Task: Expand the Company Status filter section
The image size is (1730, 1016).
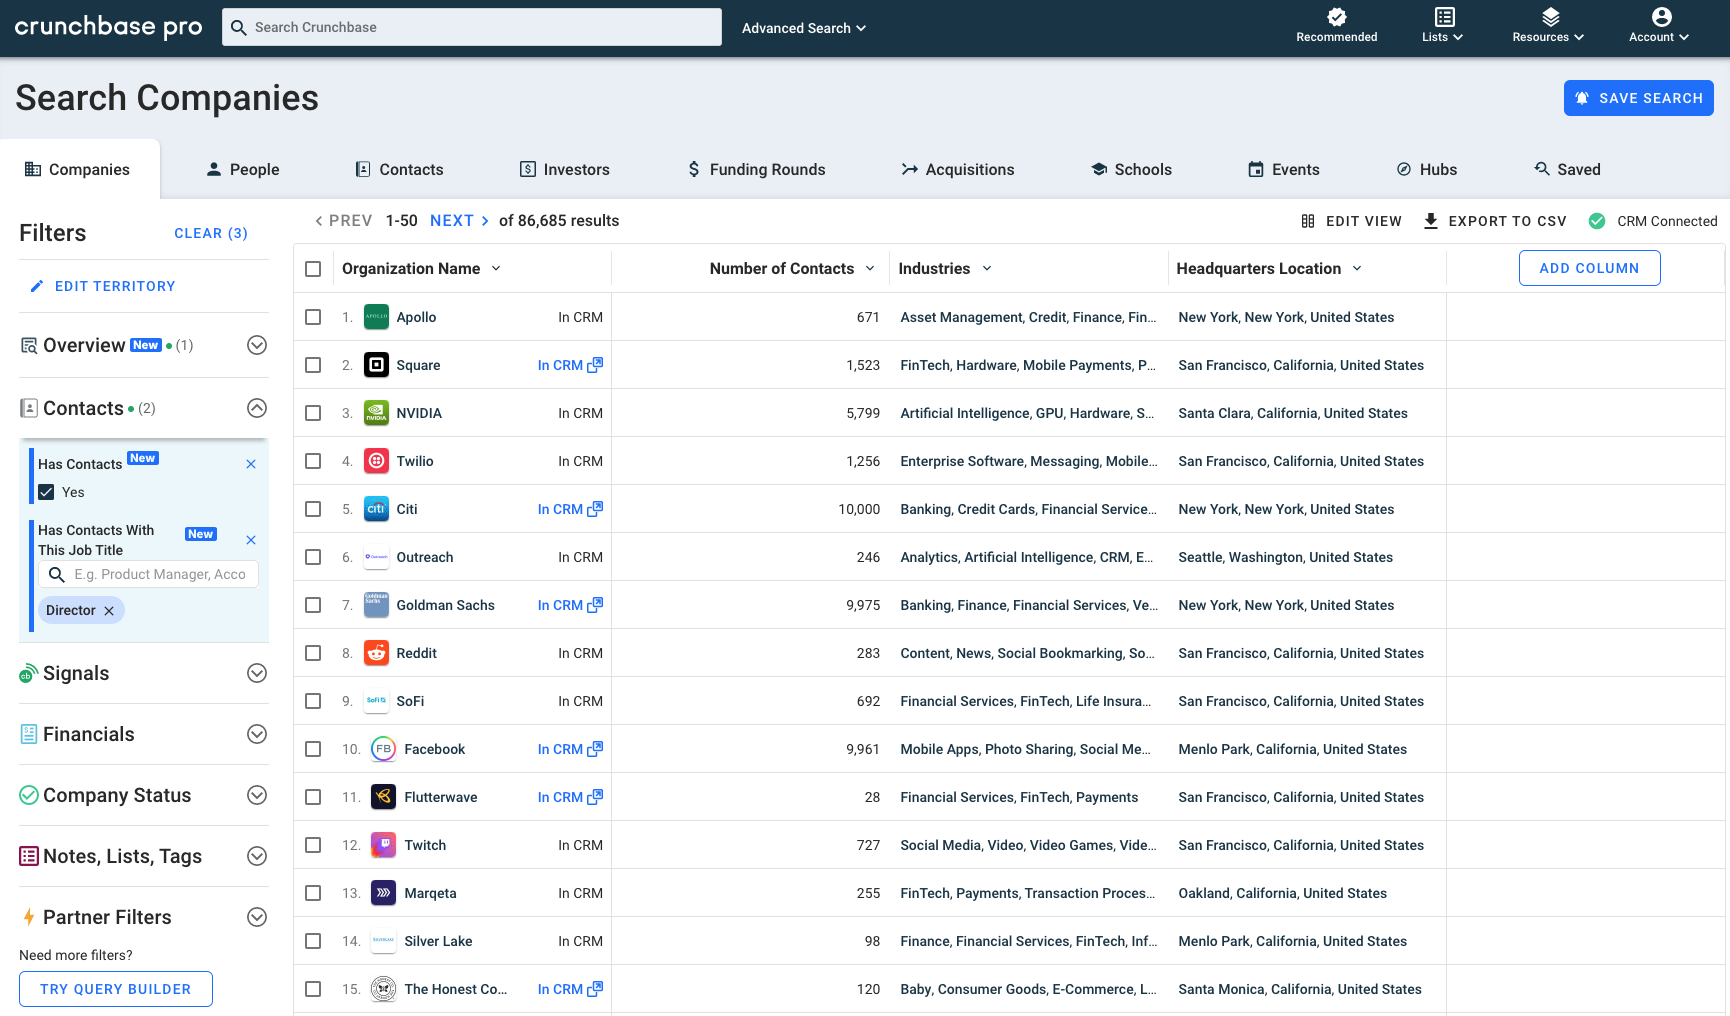Action: [x=257, y=795]
